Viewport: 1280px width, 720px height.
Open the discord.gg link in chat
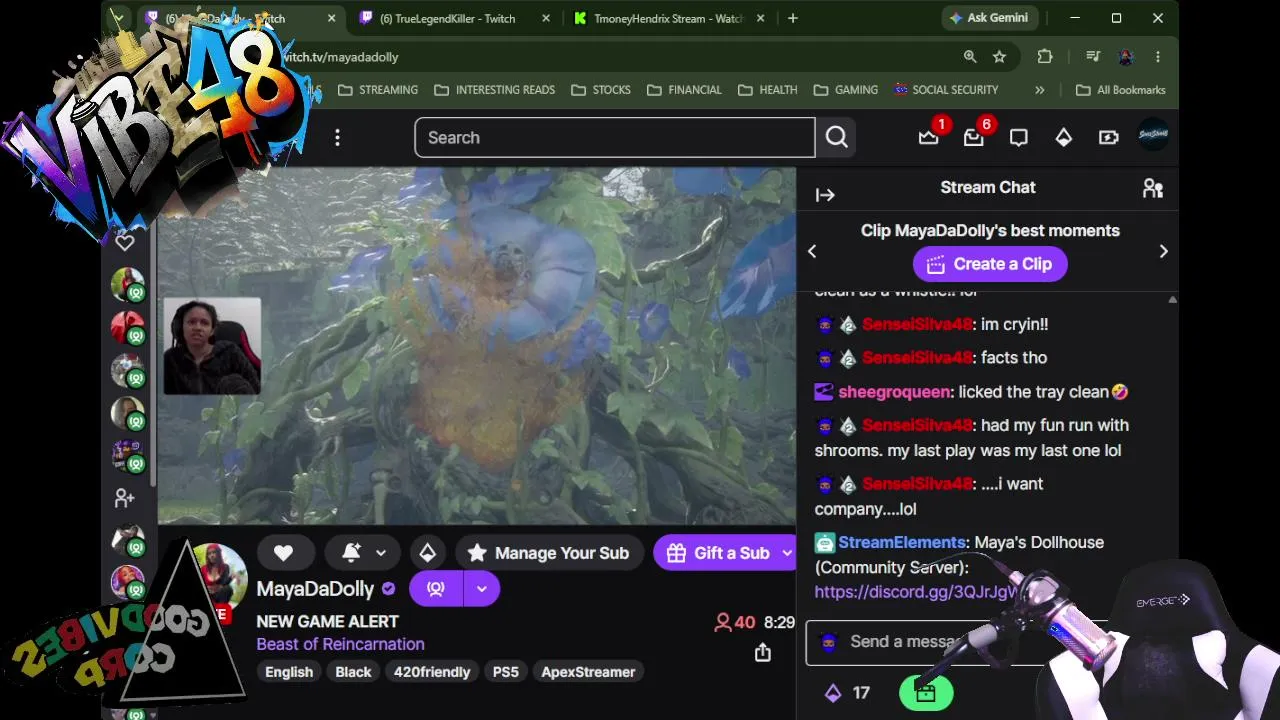[915, 592]
